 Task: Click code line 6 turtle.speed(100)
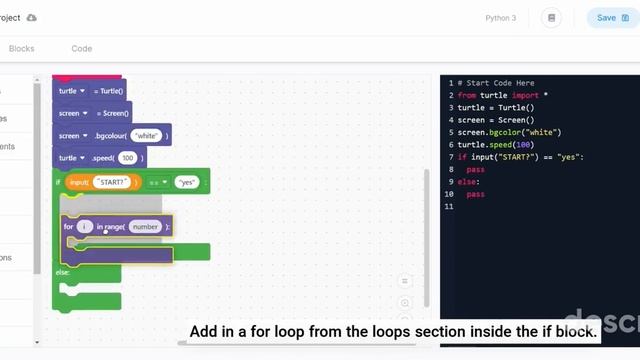coord(496,145)
